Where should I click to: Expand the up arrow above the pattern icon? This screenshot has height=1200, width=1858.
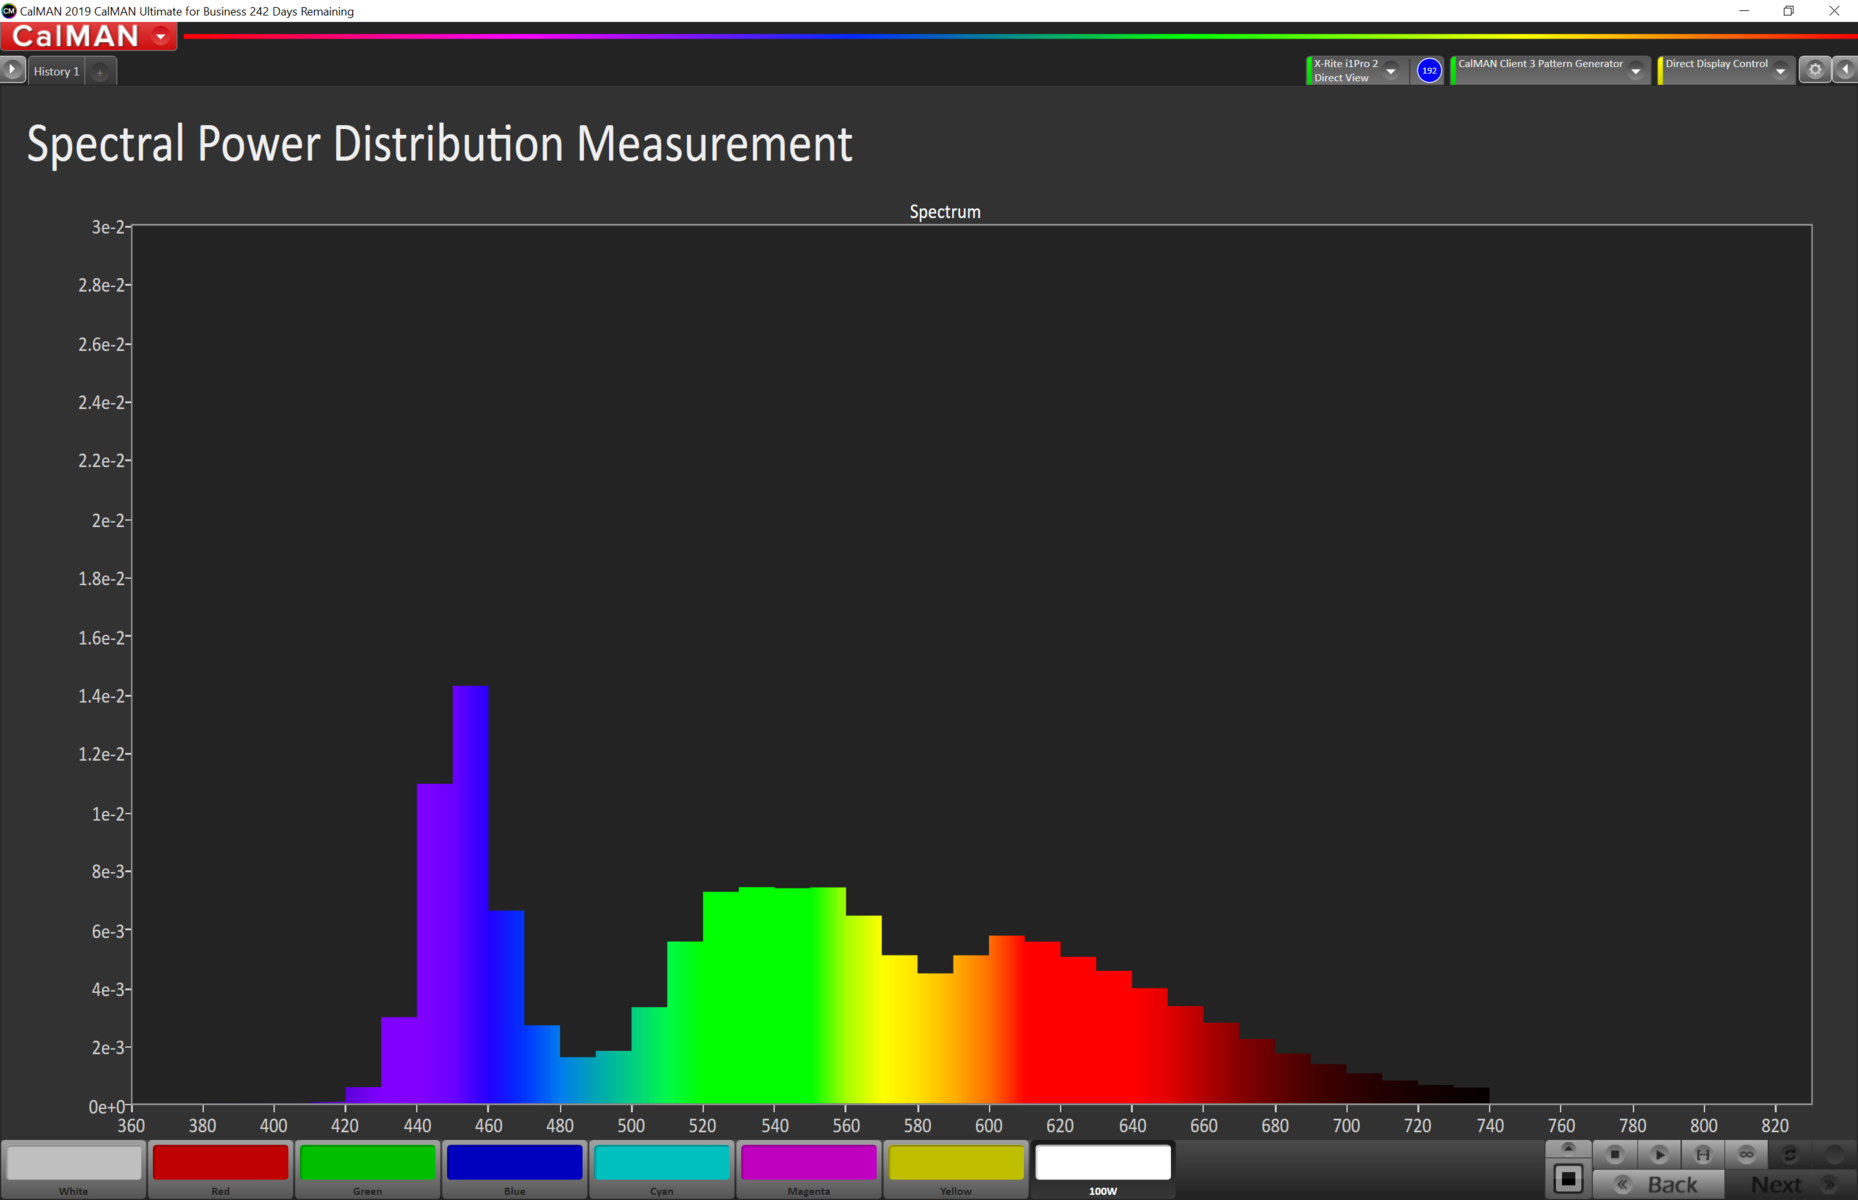(1568, 1148)
